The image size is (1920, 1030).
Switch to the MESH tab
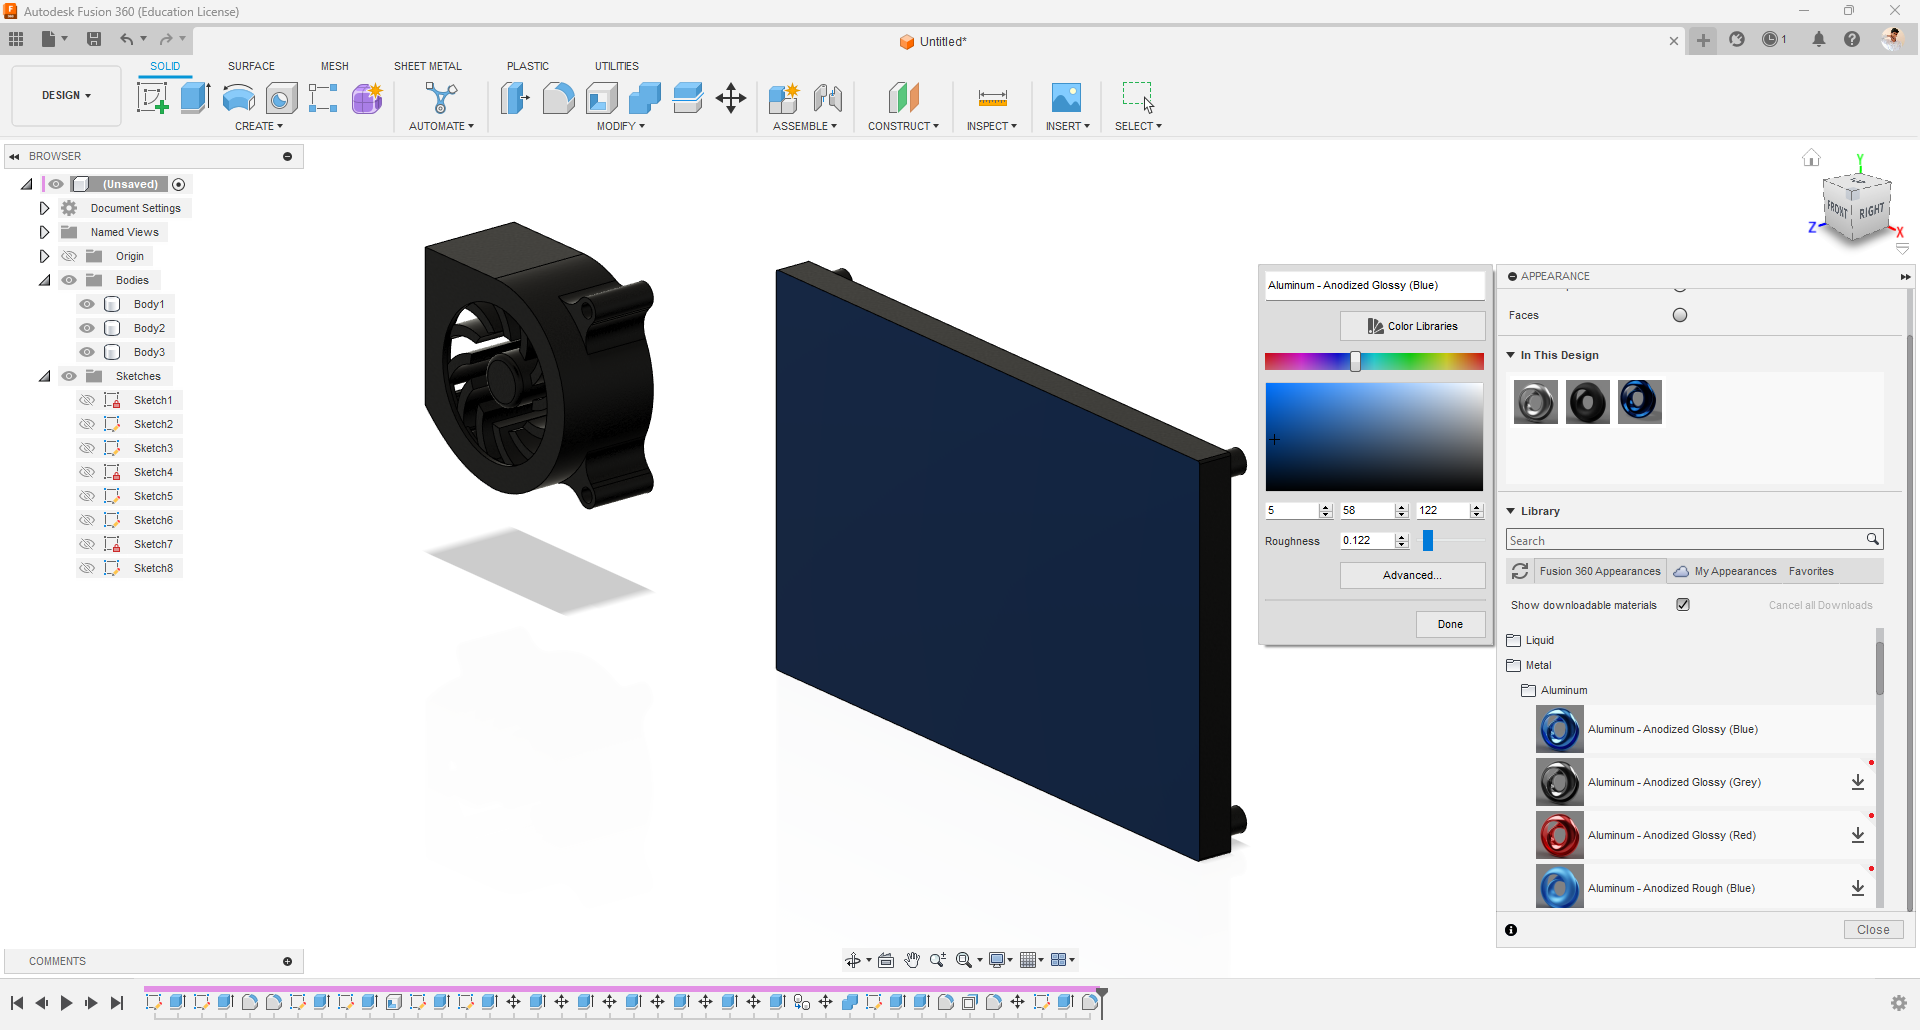tap(335, 66)
